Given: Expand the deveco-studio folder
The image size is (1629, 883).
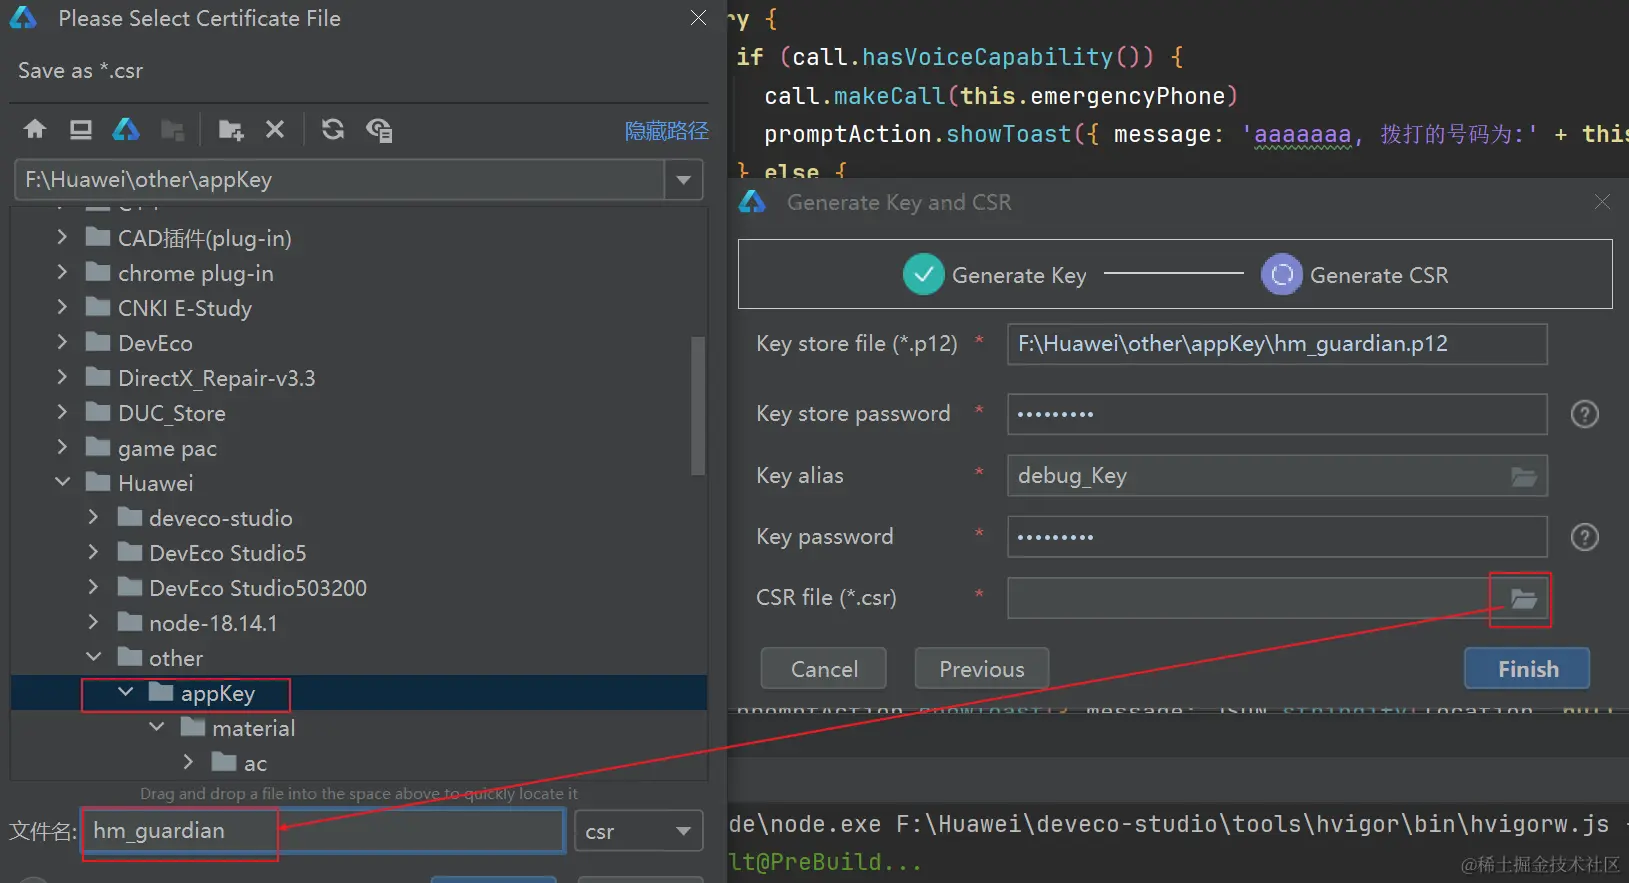Looking at the screenshot, I should (x=93, y=517).
